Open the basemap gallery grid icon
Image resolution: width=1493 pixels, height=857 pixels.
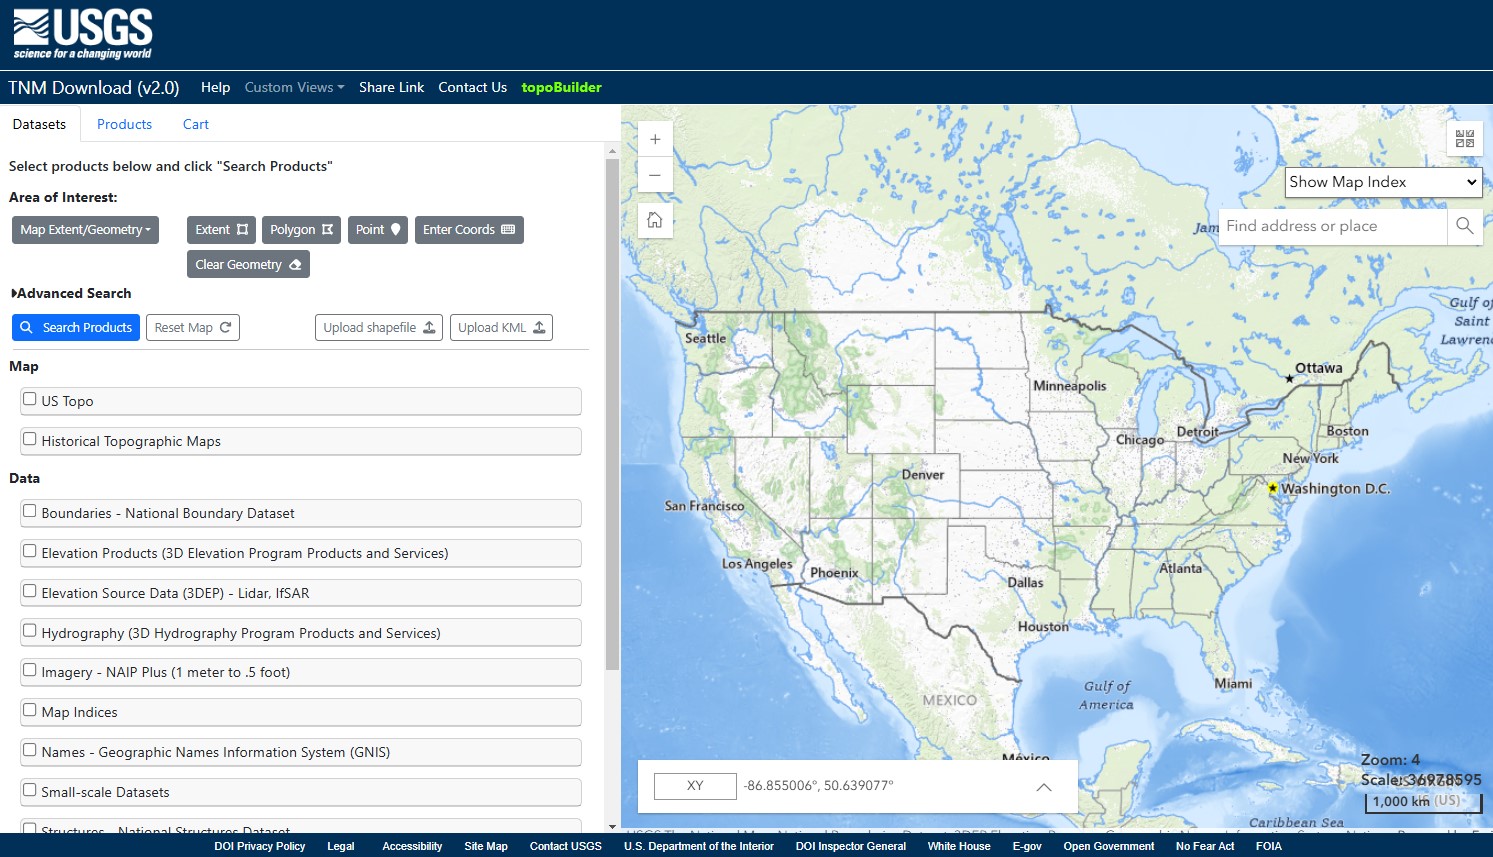tap(1464, 139)
